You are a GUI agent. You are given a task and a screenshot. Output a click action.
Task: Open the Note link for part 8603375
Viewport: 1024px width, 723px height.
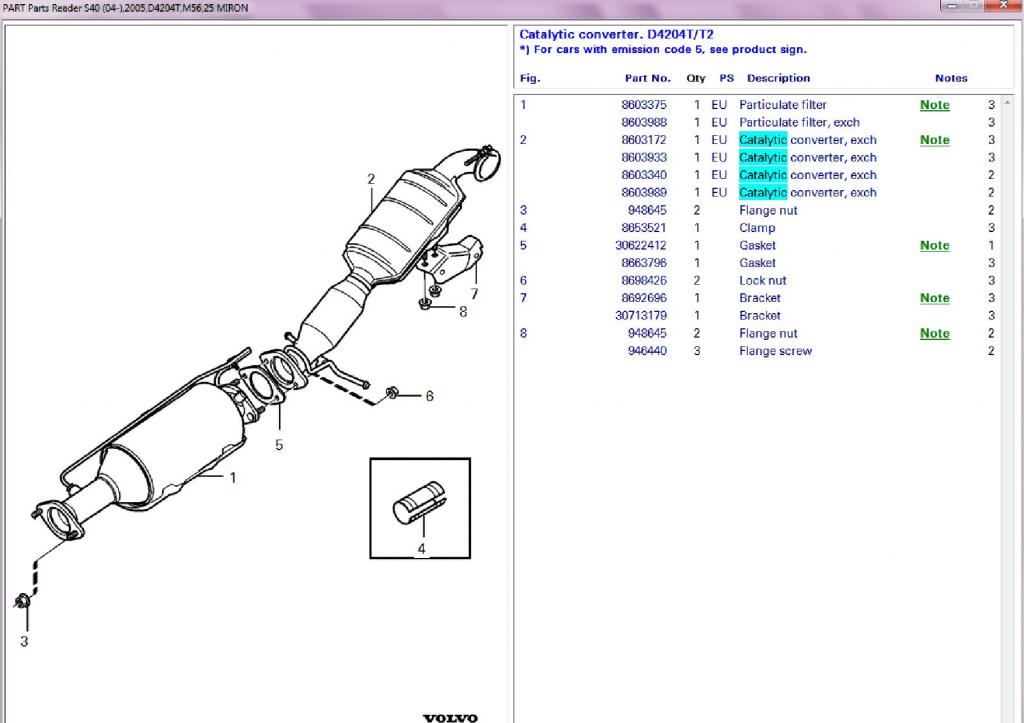935,104
